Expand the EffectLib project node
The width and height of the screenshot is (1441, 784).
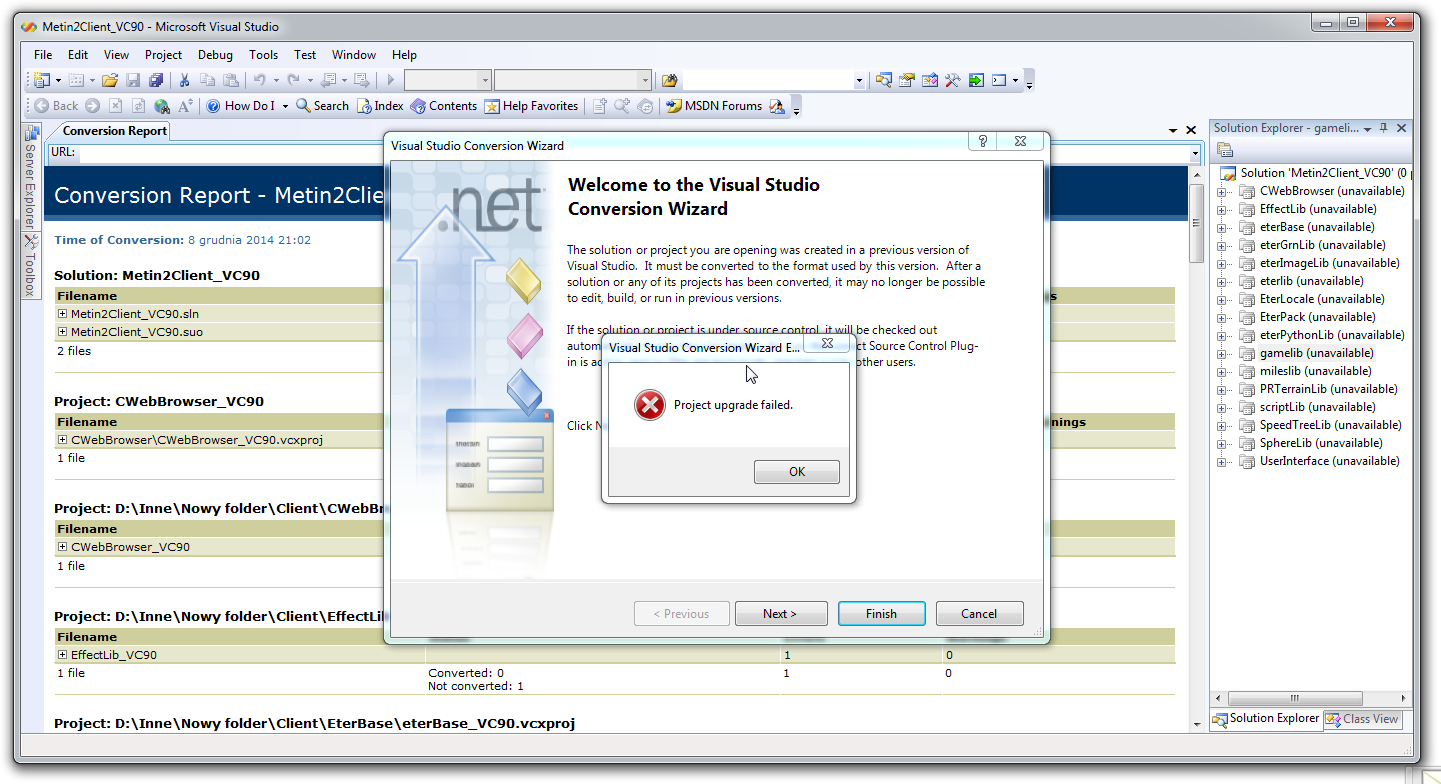pyautogui.click(x=1221, y=209)
